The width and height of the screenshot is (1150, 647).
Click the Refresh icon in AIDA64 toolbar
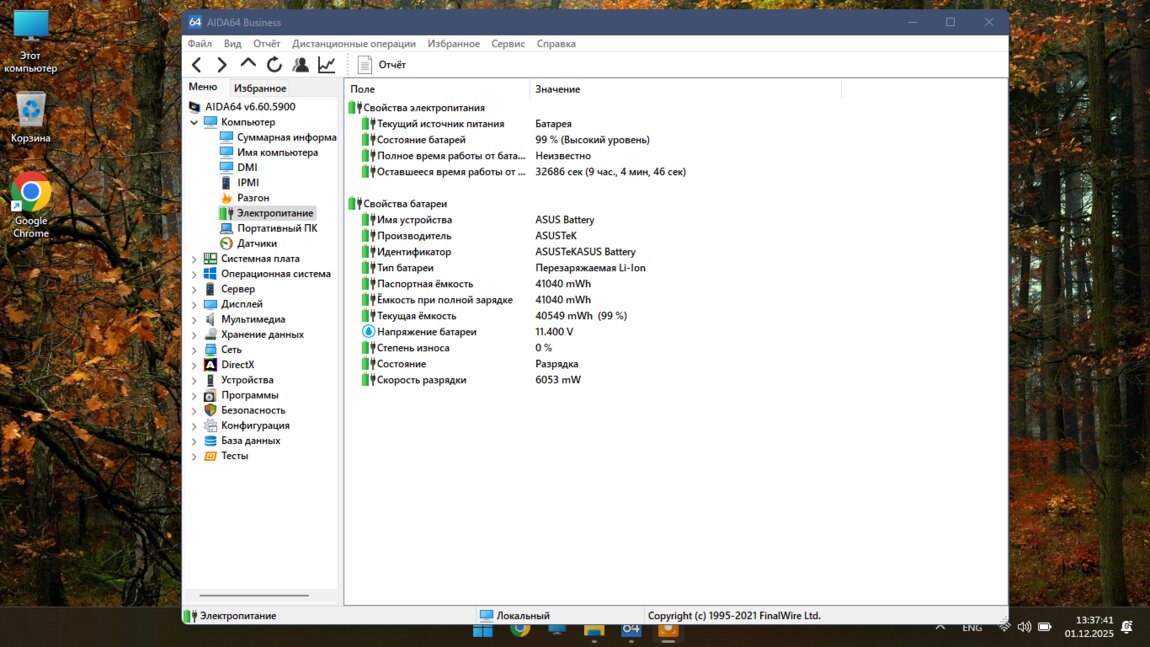(274, 65)
